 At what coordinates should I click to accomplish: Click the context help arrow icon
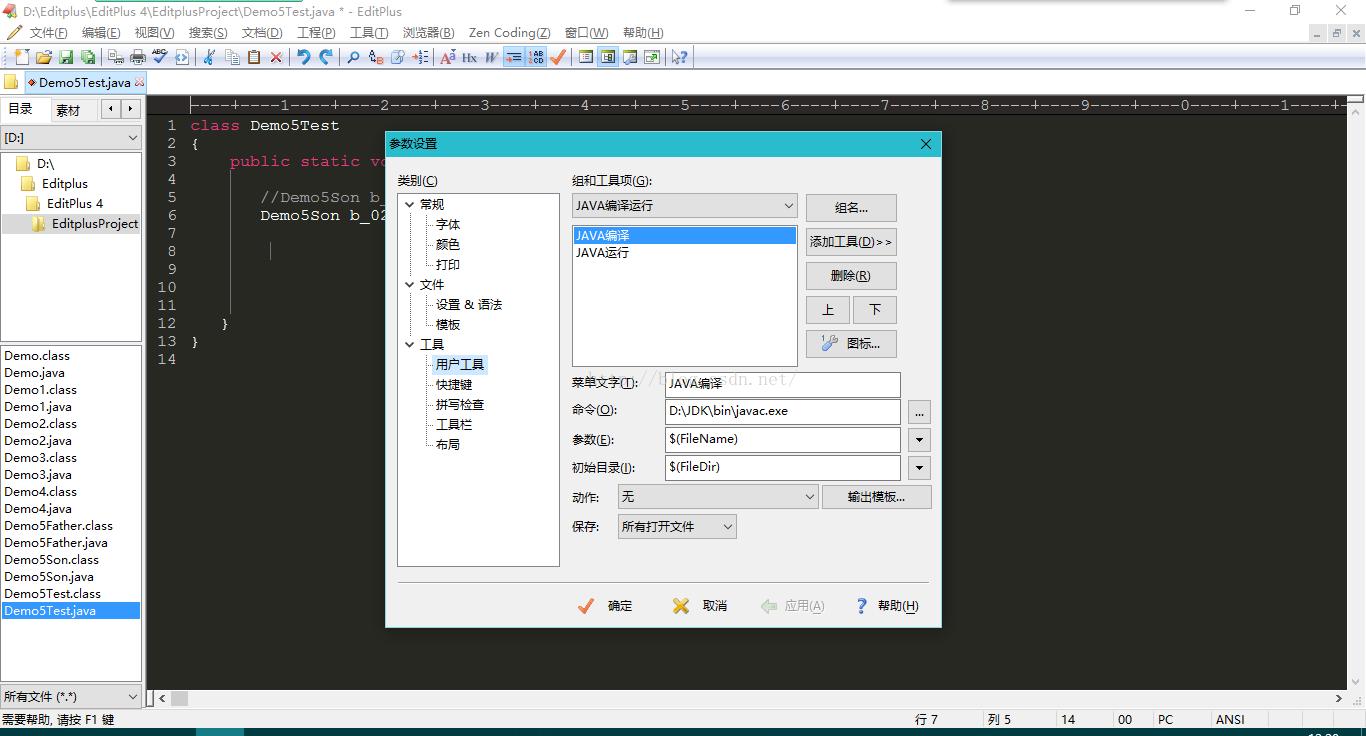point(680,57)
